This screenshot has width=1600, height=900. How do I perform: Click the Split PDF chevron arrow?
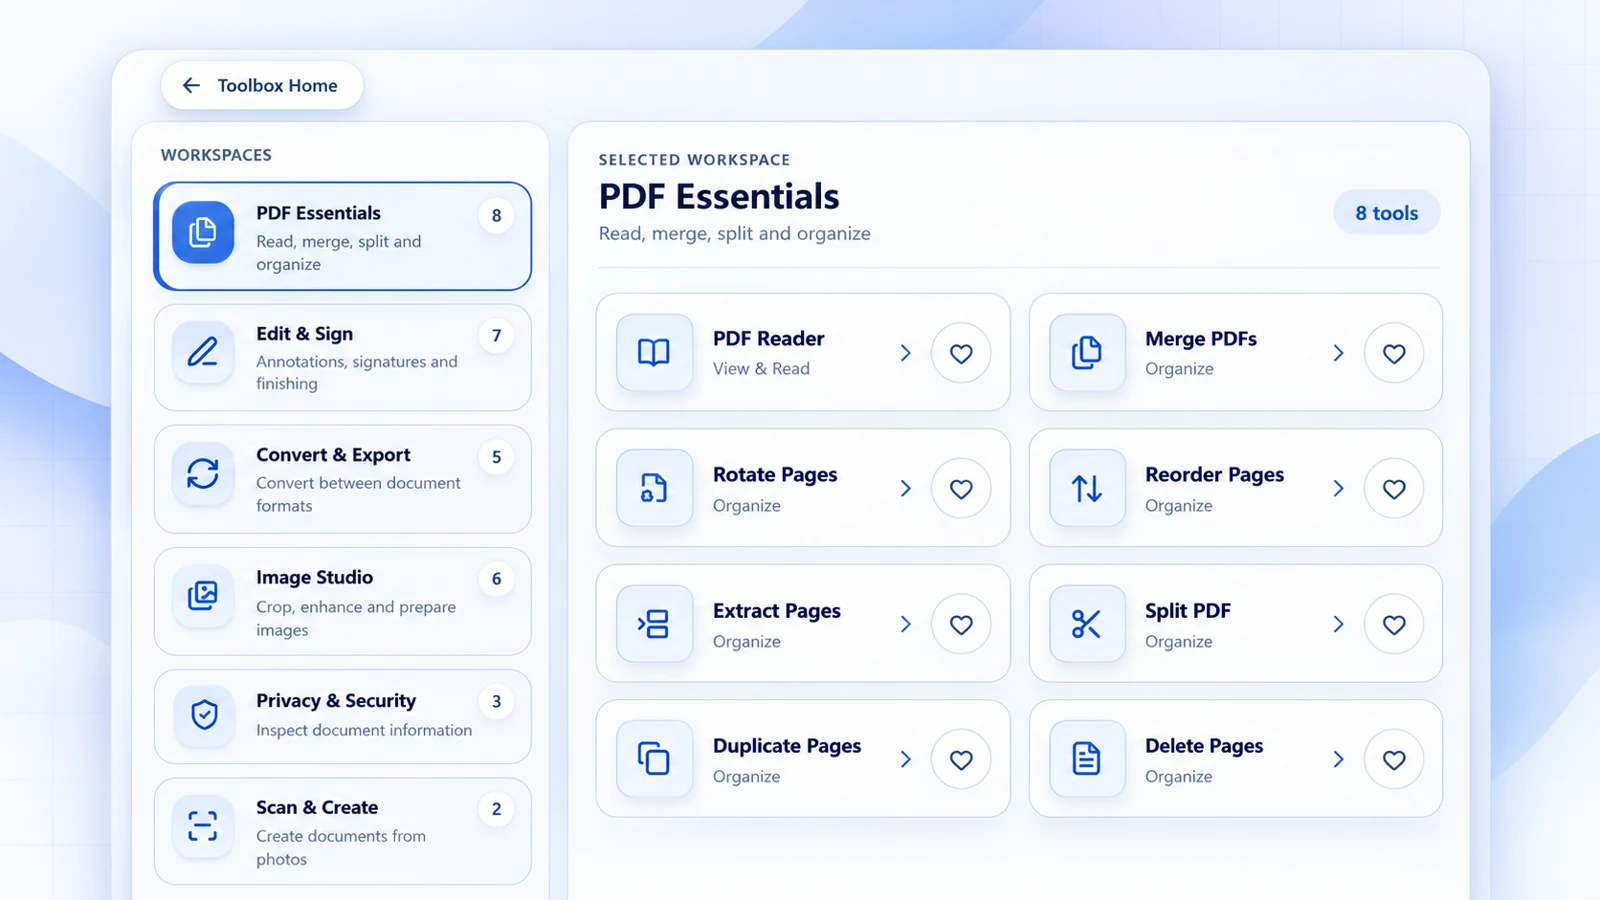(x=1339, y=624)
